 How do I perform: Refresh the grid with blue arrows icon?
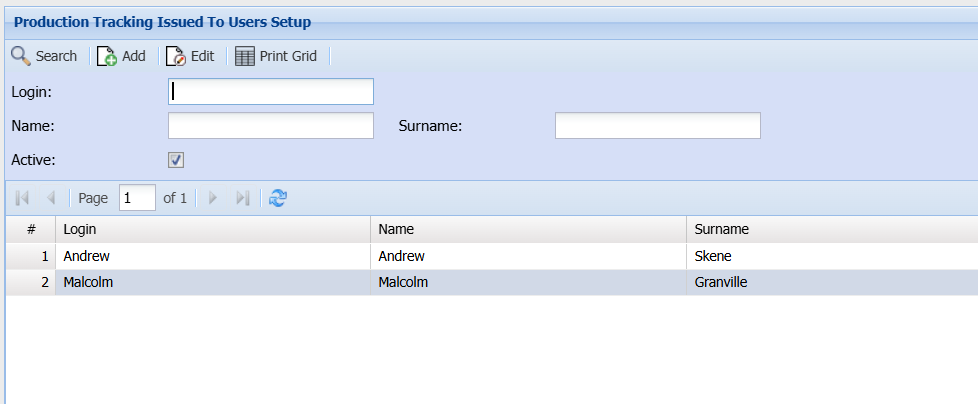pyautogui.click(x=278, y=198)
